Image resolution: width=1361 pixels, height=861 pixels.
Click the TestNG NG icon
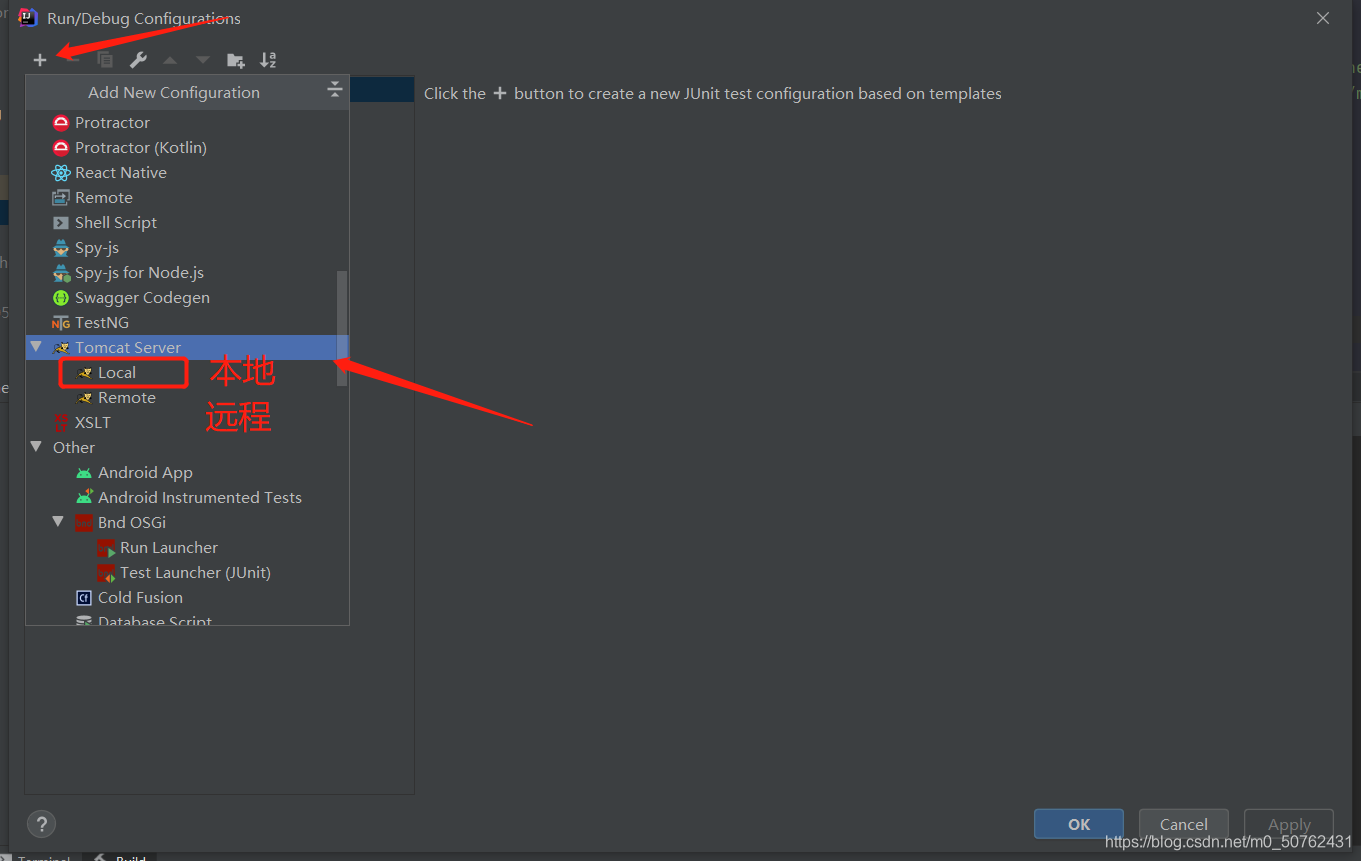[61, 323]
